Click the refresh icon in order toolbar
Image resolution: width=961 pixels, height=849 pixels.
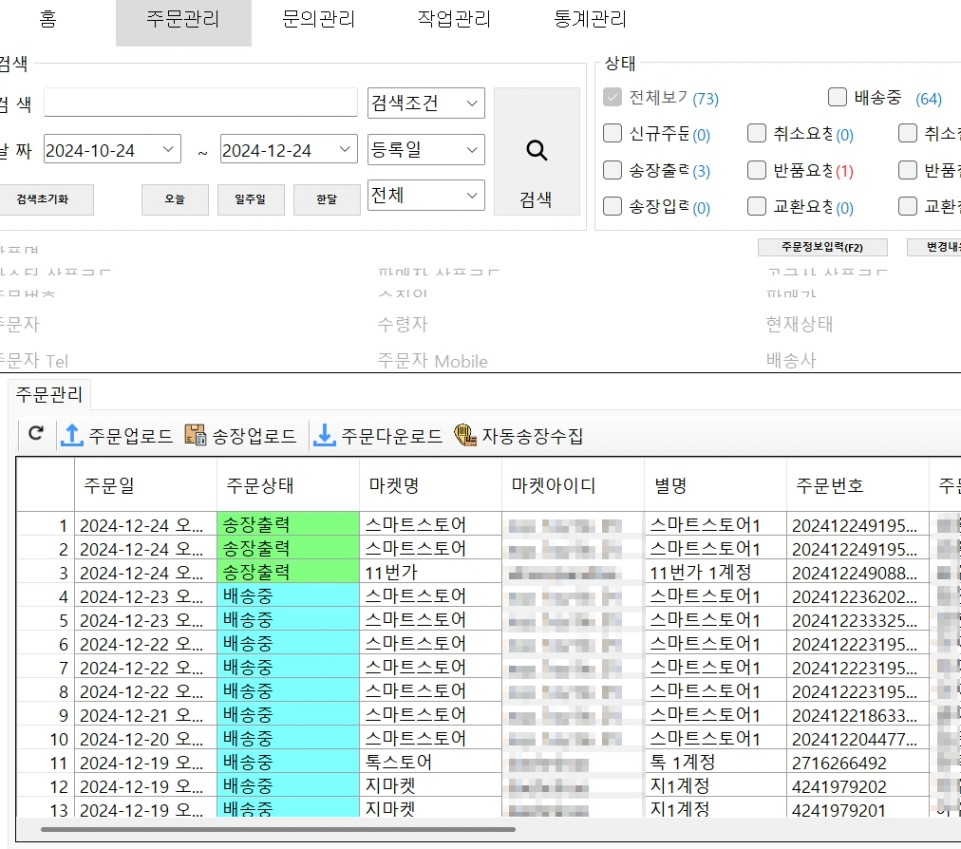(x=36, y=435)
